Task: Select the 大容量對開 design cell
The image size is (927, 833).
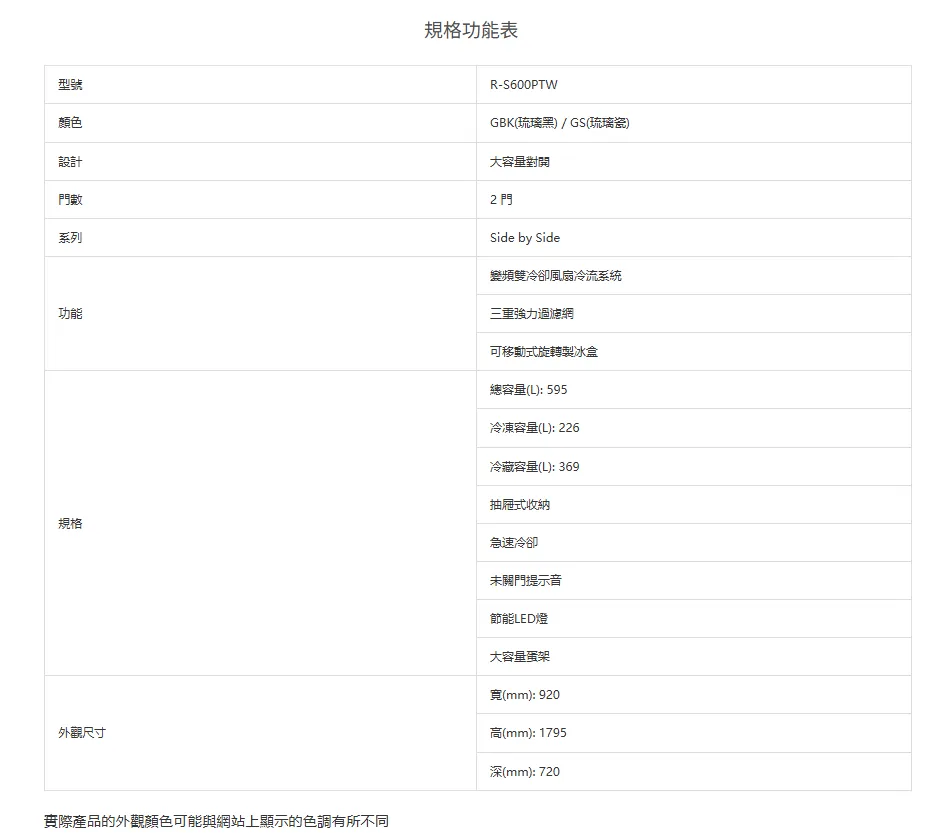Action: click(x=519, y=161)
